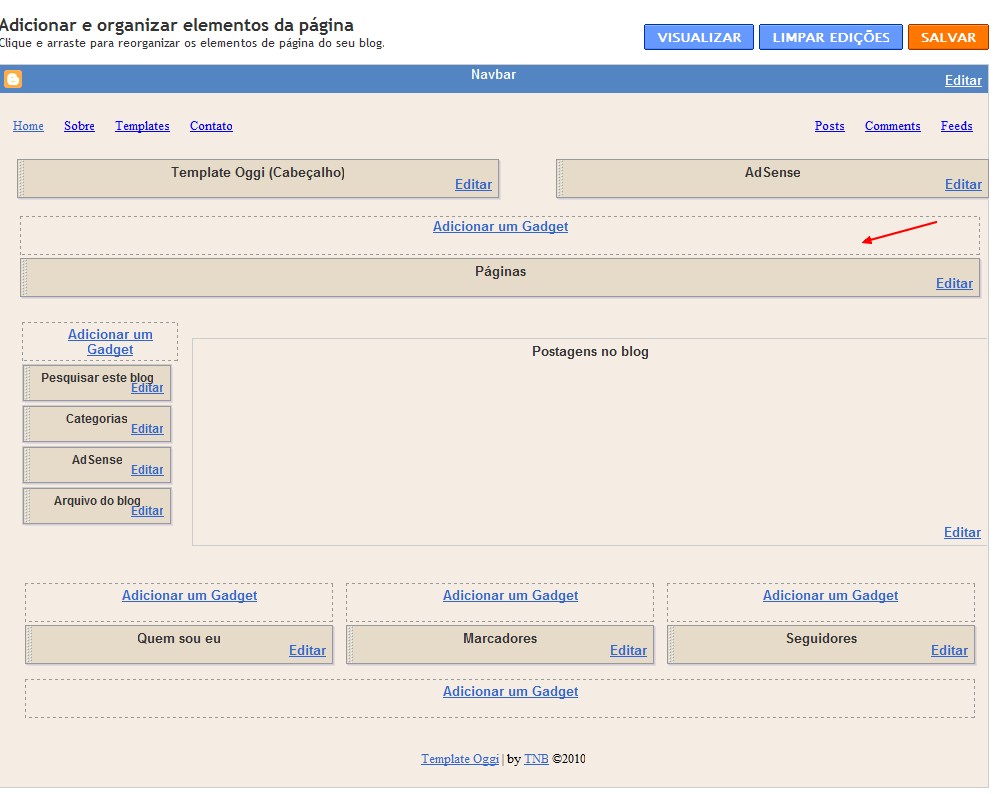The width and height of the screenshot is (998, 794).
Task: Click the Navbar title text
Action: 493,74
